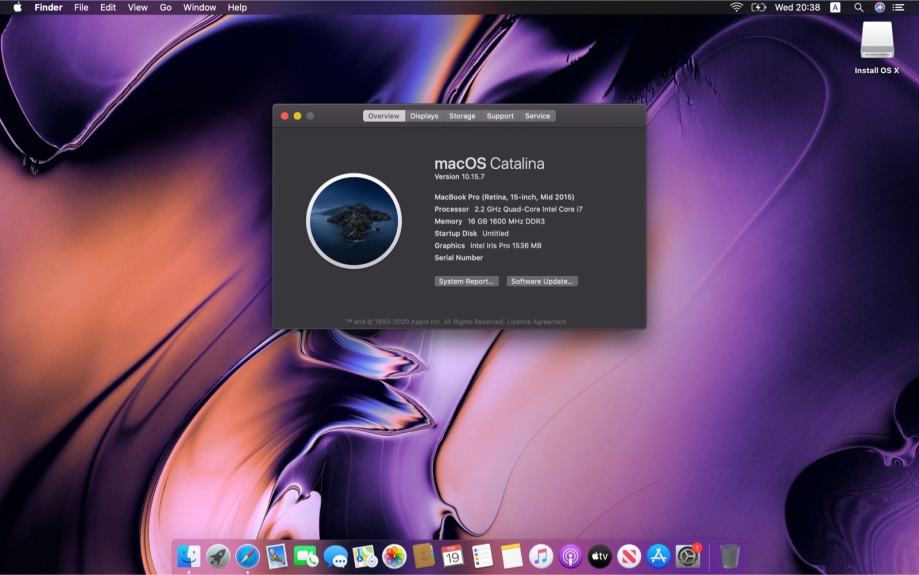Switch to the Displays tab
This screenshot has width=919, height=575.
click(x=424, y=116)
